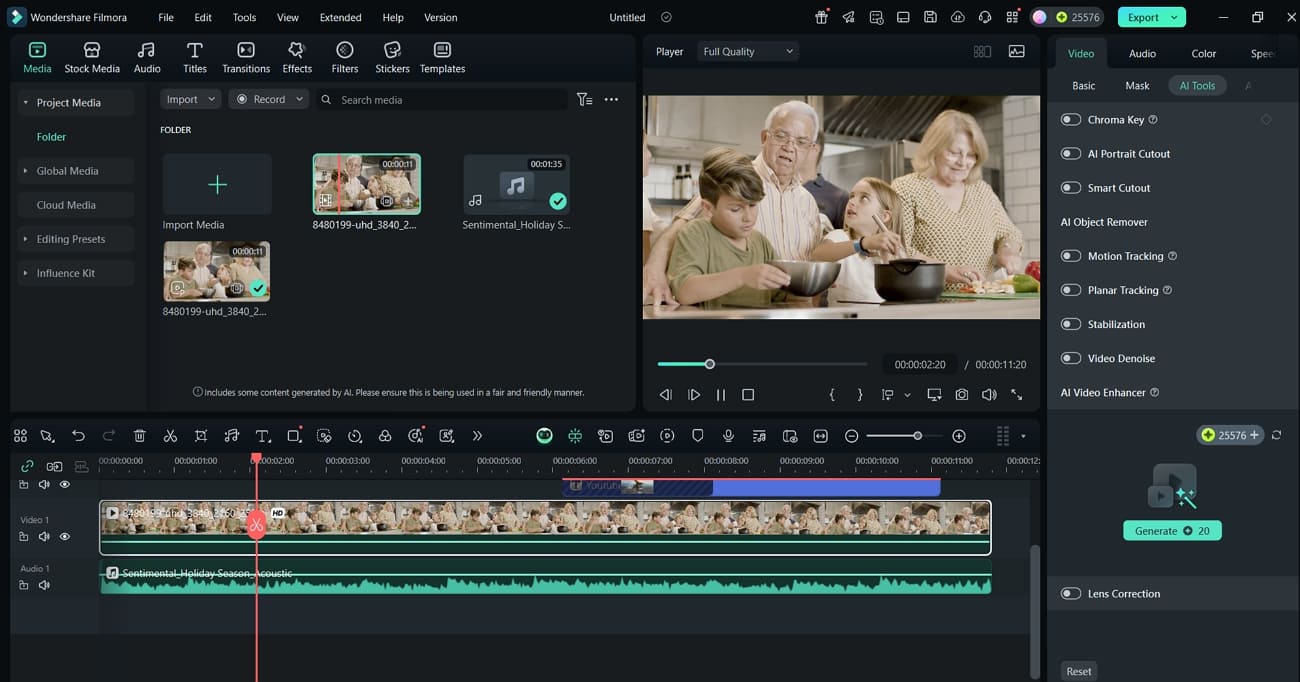Viewport: 1300px width, 682px height.
Task: Click the player progress slider
Action: click(762, 364)
